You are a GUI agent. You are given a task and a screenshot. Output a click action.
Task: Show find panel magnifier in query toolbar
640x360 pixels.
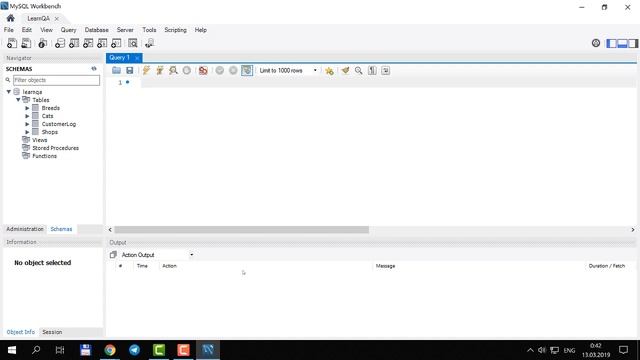[358, 70]
